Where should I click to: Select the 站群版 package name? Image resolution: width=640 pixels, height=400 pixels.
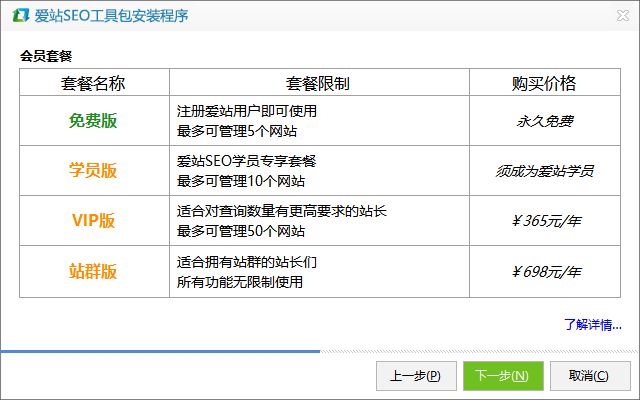(x=93, y=271)
